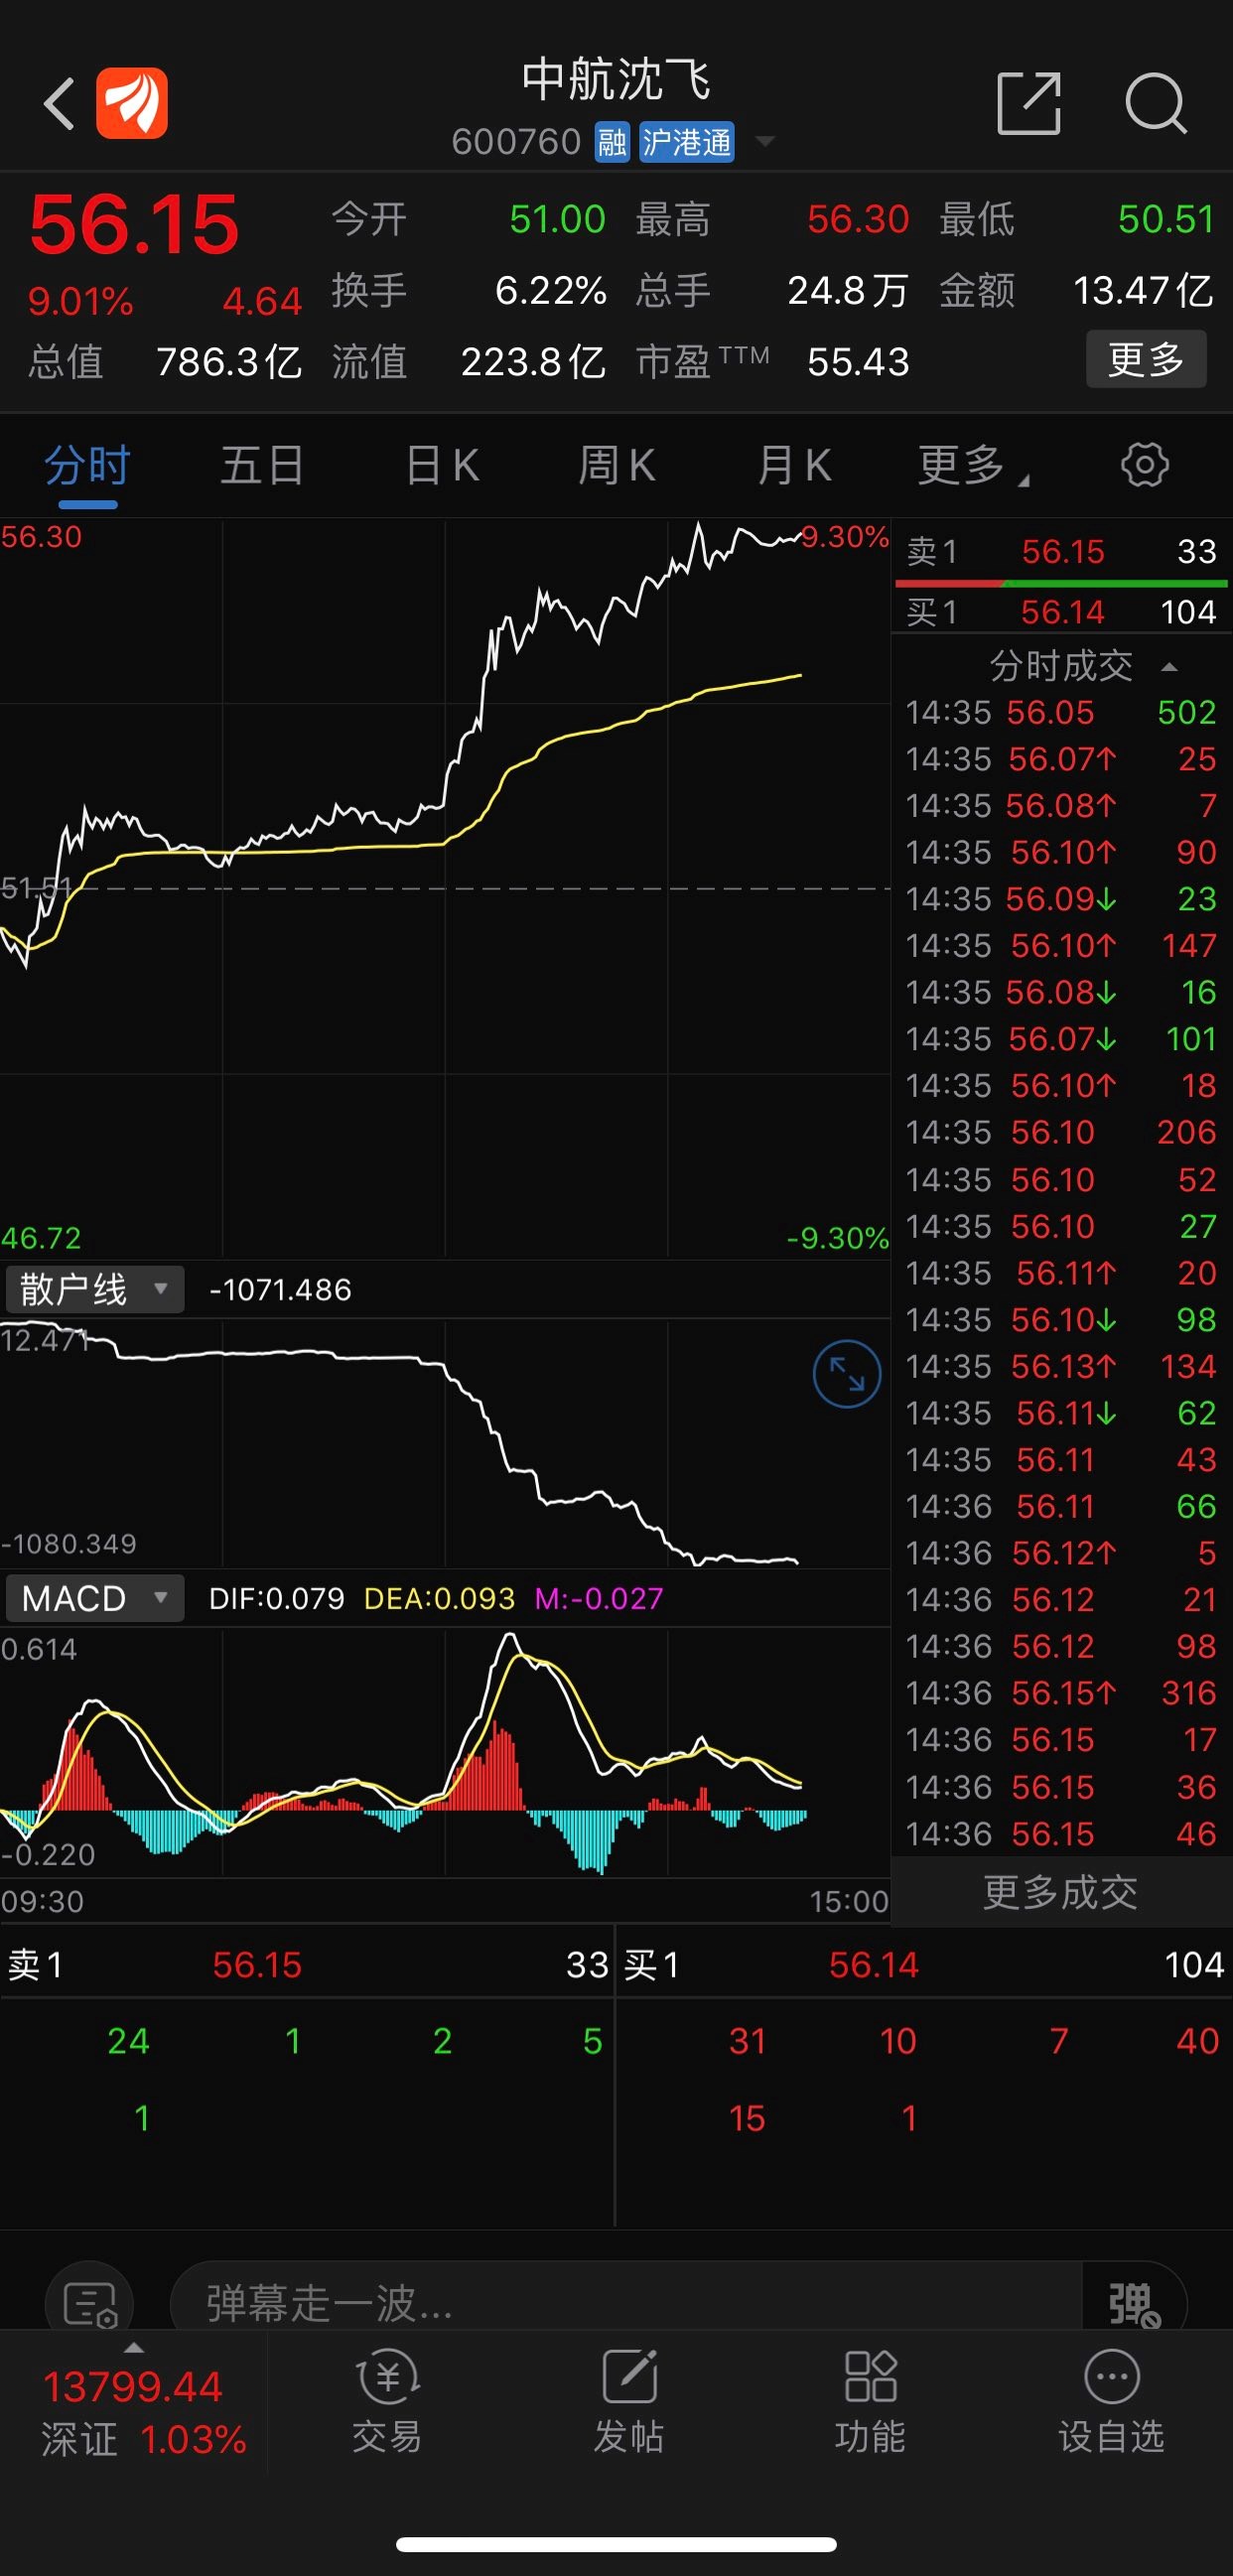The width and height of the screenshot is (1233, 2576).
Task: Open 散户线 indicator dropdown
Action: pos(95,1289)
